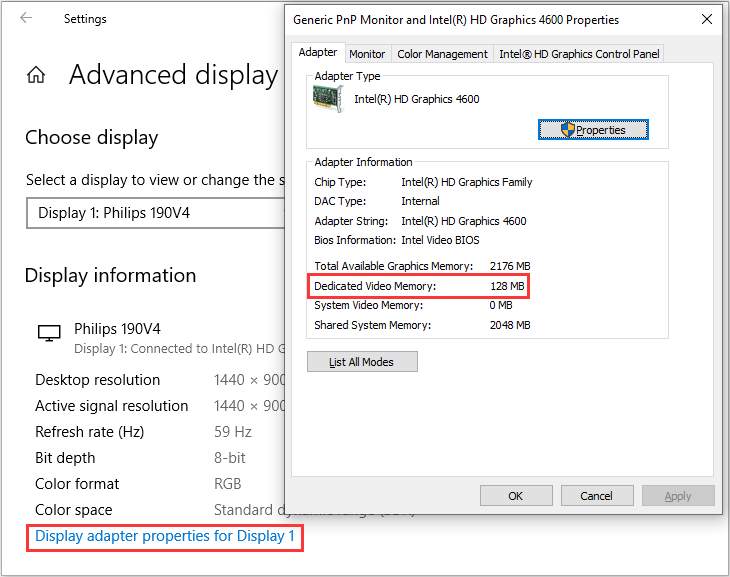
Task: Click the Shared System Memory 2048 MB row
Action: coord(422,325)
